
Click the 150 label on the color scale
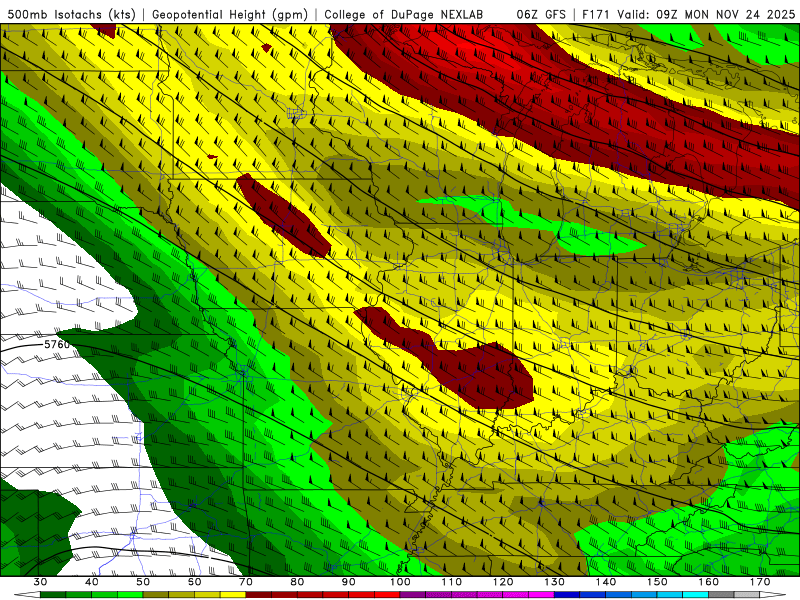pos(657,582)
